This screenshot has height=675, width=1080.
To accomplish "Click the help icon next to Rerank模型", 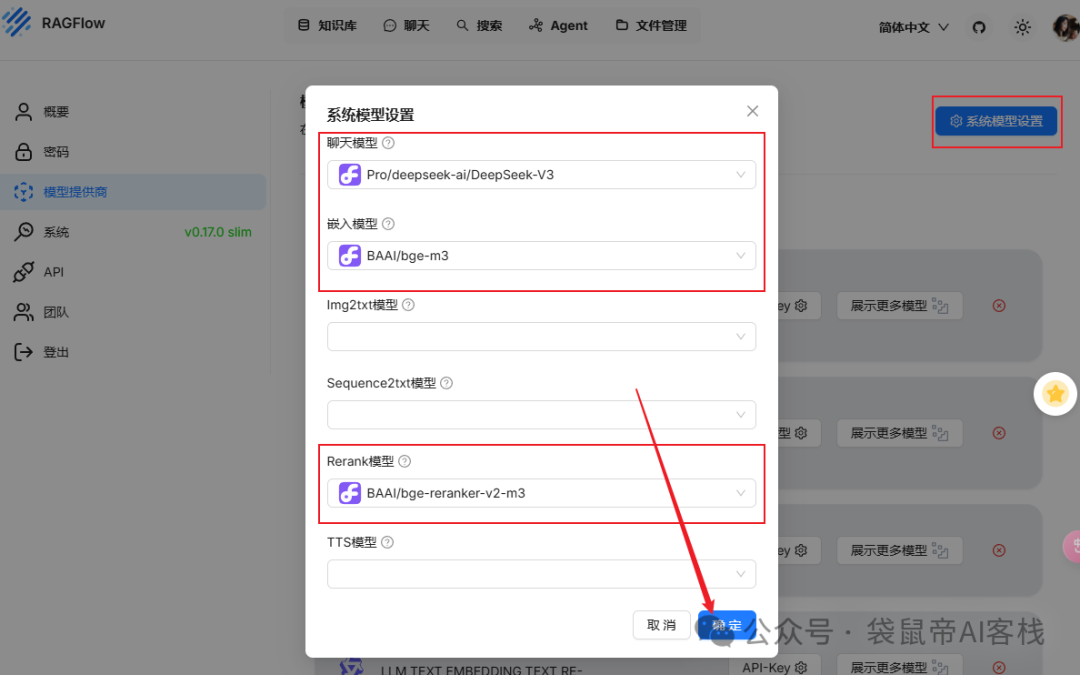I will pyautogui.click(x=405, y=461).
